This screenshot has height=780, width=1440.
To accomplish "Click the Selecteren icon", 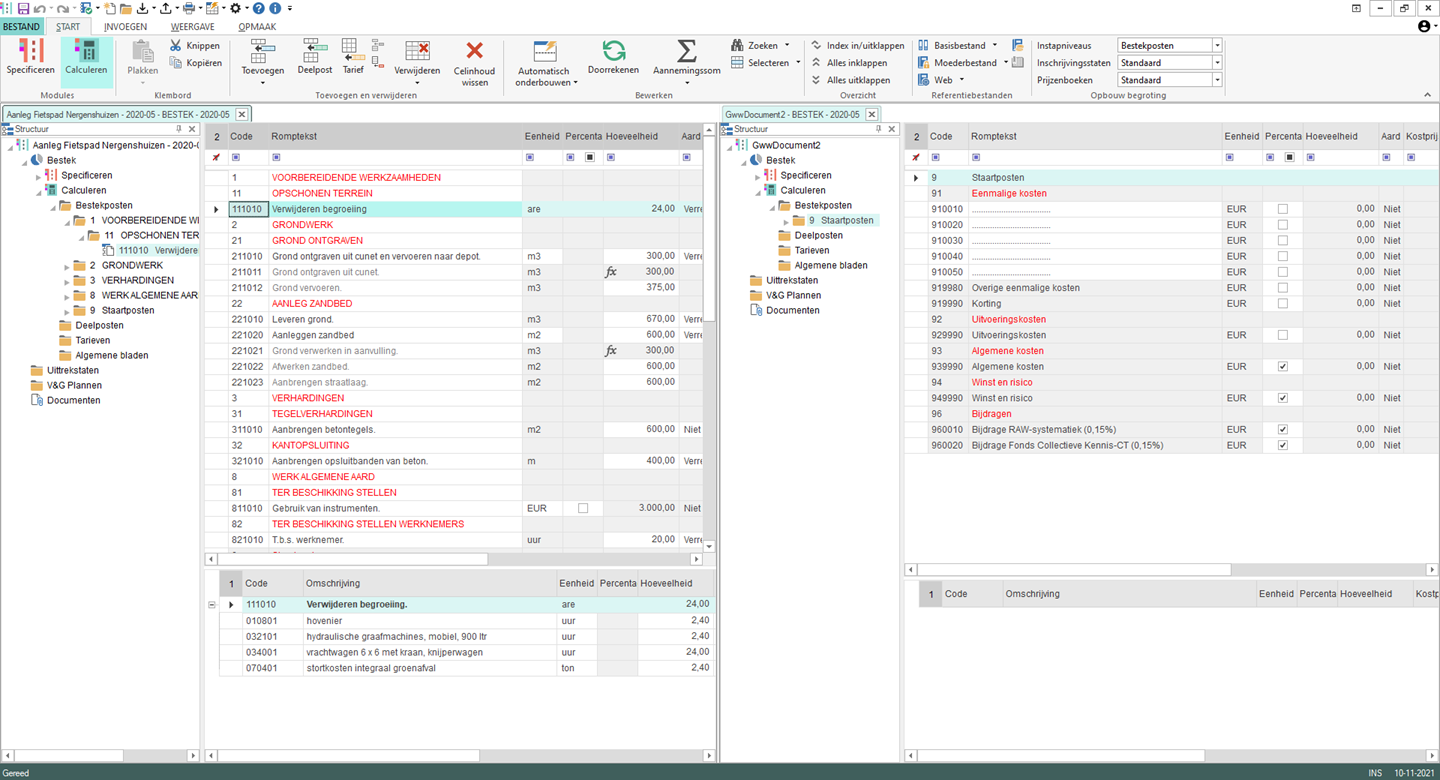I will click(738, 62).
